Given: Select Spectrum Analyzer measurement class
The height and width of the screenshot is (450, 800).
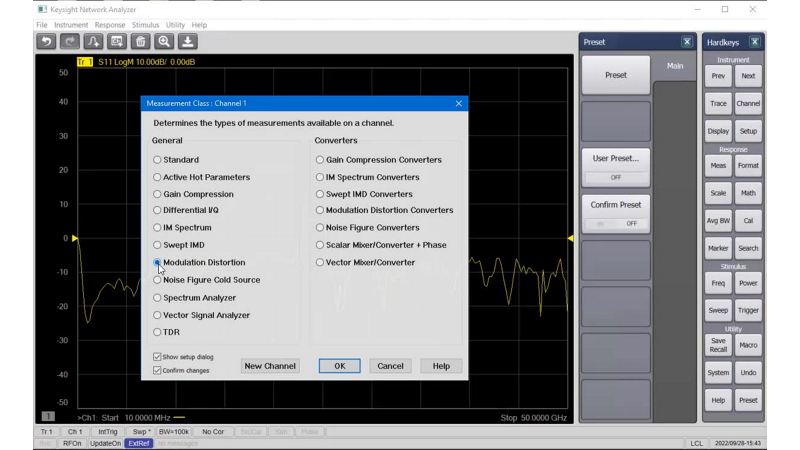Looking at the screenshot, I should click(x=157, y=297).
